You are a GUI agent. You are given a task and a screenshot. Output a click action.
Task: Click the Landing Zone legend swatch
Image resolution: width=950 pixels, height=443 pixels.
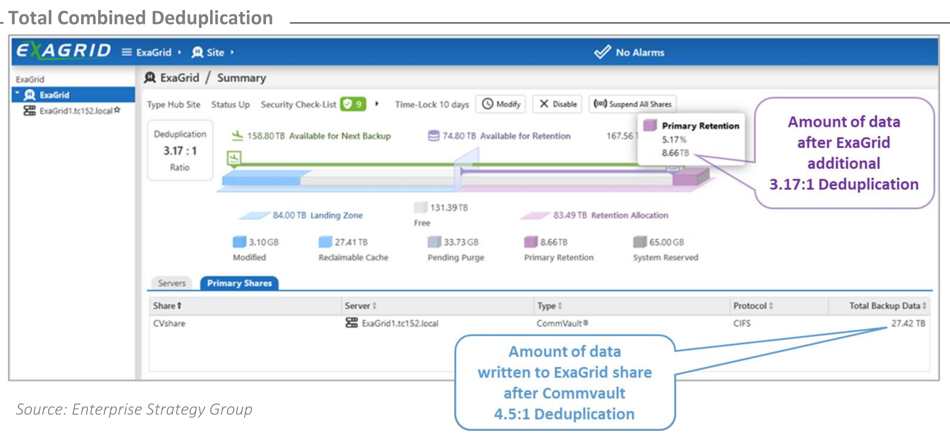(253, 215)
